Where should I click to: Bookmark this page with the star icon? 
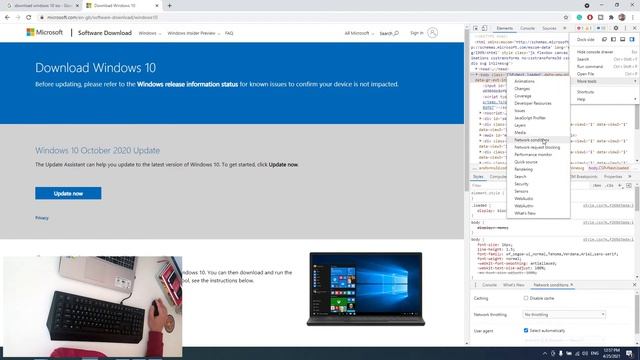pyautogui.click(x=566, y=18)
